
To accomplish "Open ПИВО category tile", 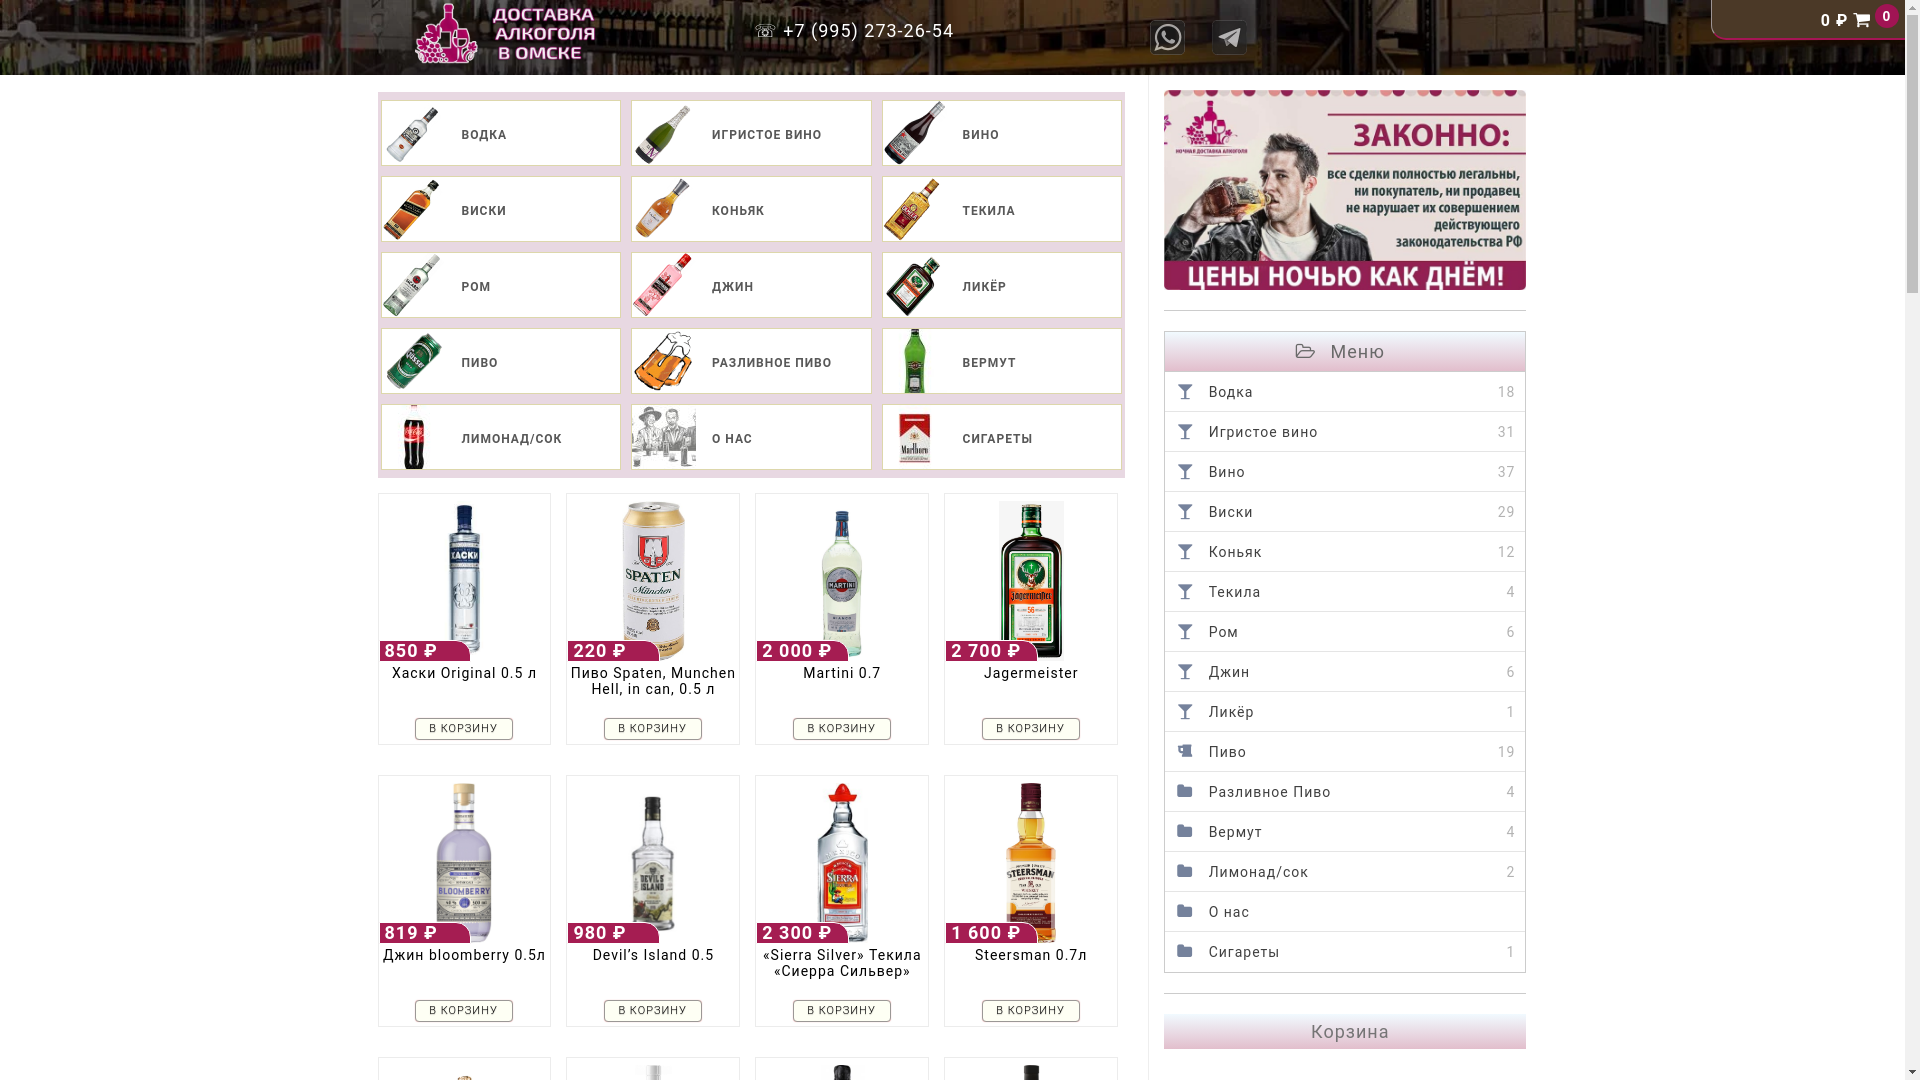I will click(500, 361).
